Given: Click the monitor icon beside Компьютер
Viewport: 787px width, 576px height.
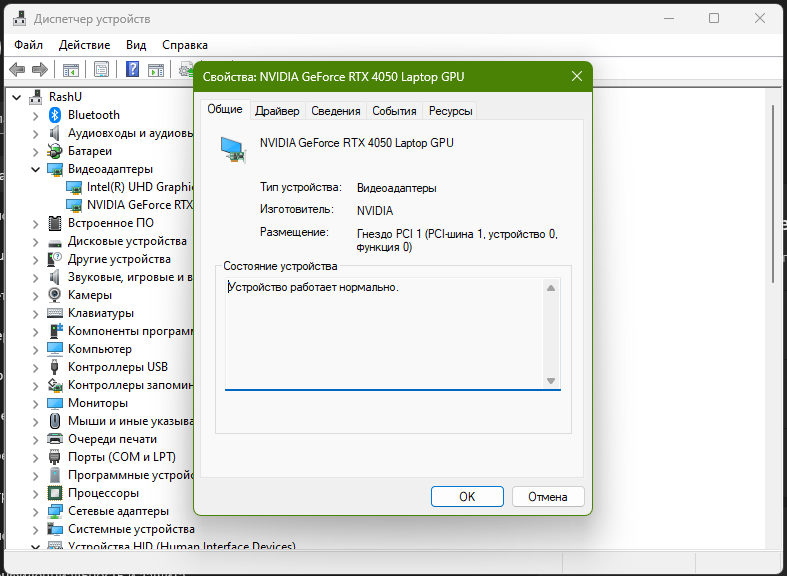Looking at the screenshot, I should (x=55, y=349).
